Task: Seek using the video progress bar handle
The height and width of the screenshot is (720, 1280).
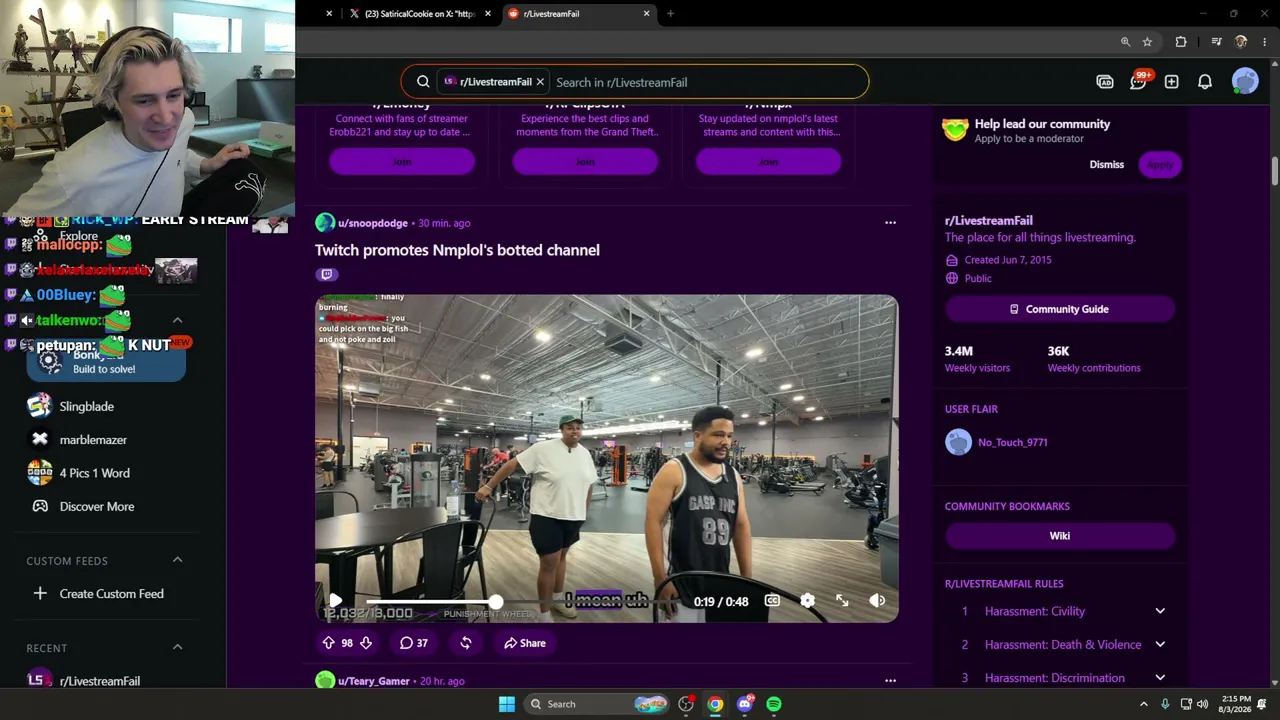Action: (496, 601)
